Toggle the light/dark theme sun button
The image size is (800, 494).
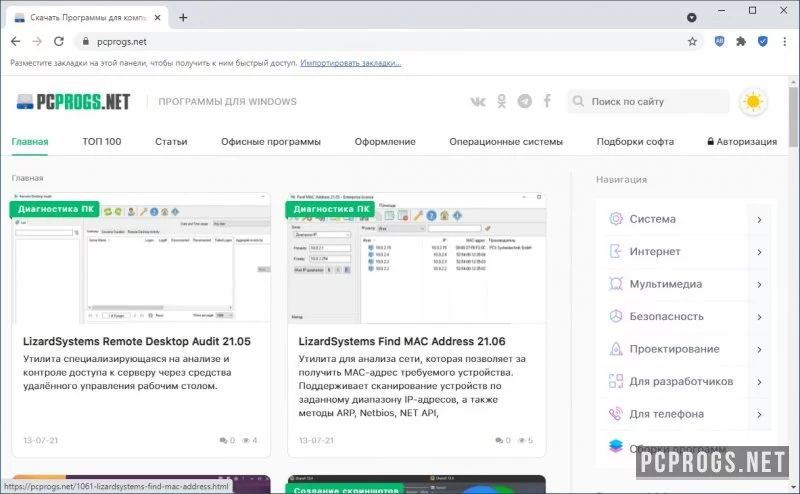(x=753, y=102)
